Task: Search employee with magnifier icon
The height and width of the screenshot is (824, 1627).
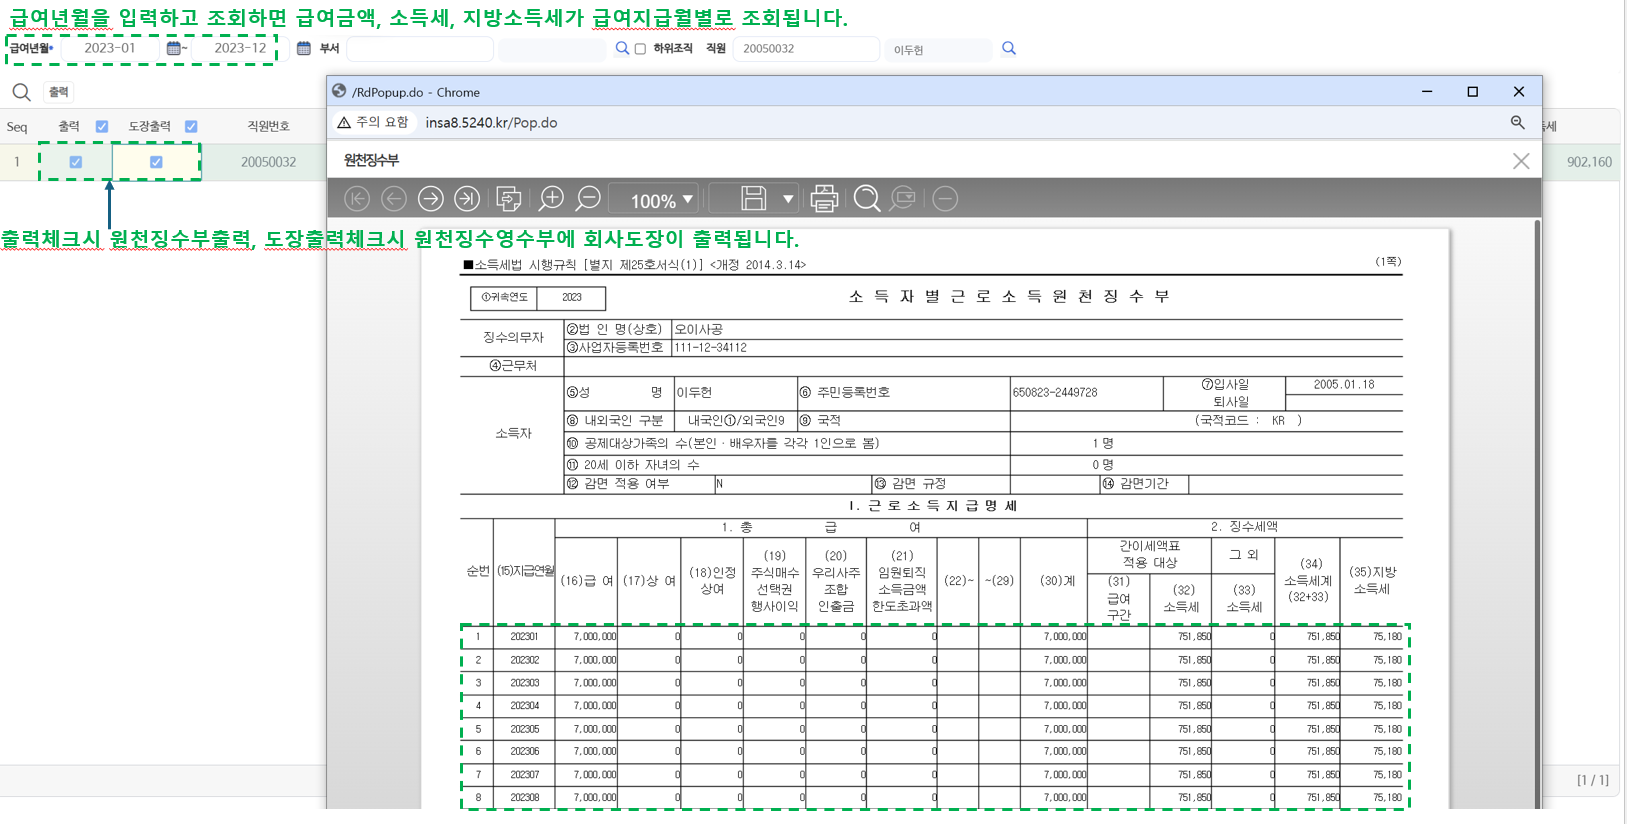Action: click(1009, 48)
